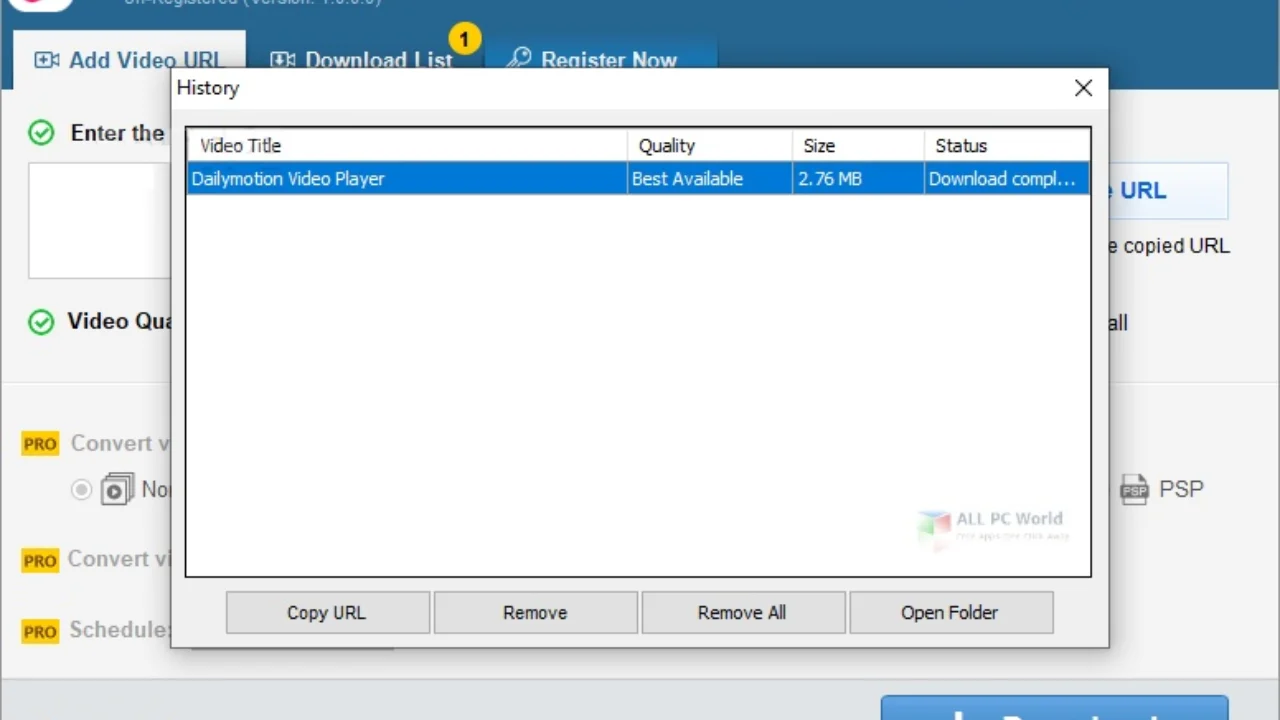This screenshot has height=720, width=1280.
Task: Select the No conversion radio button
Action: 82,490
